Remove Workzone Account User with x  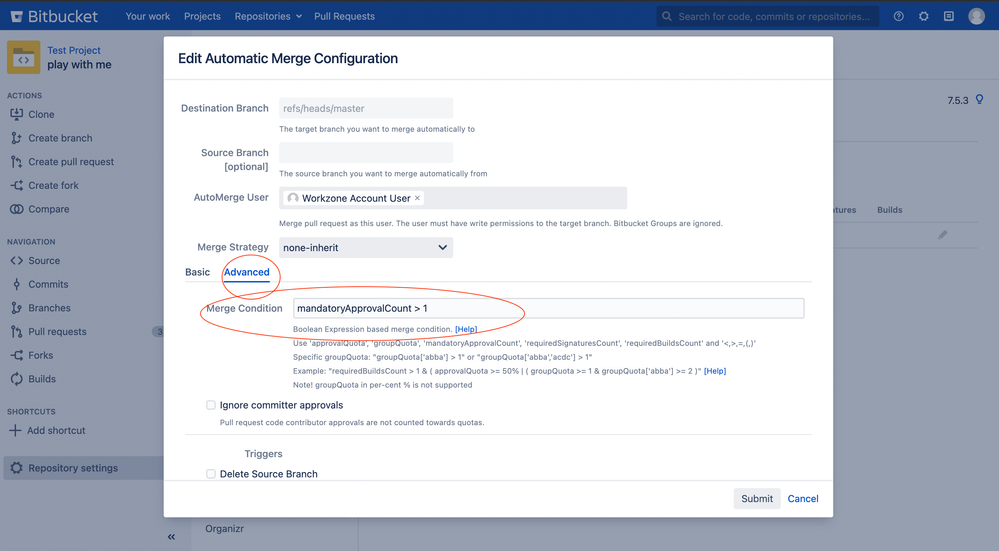417,198
